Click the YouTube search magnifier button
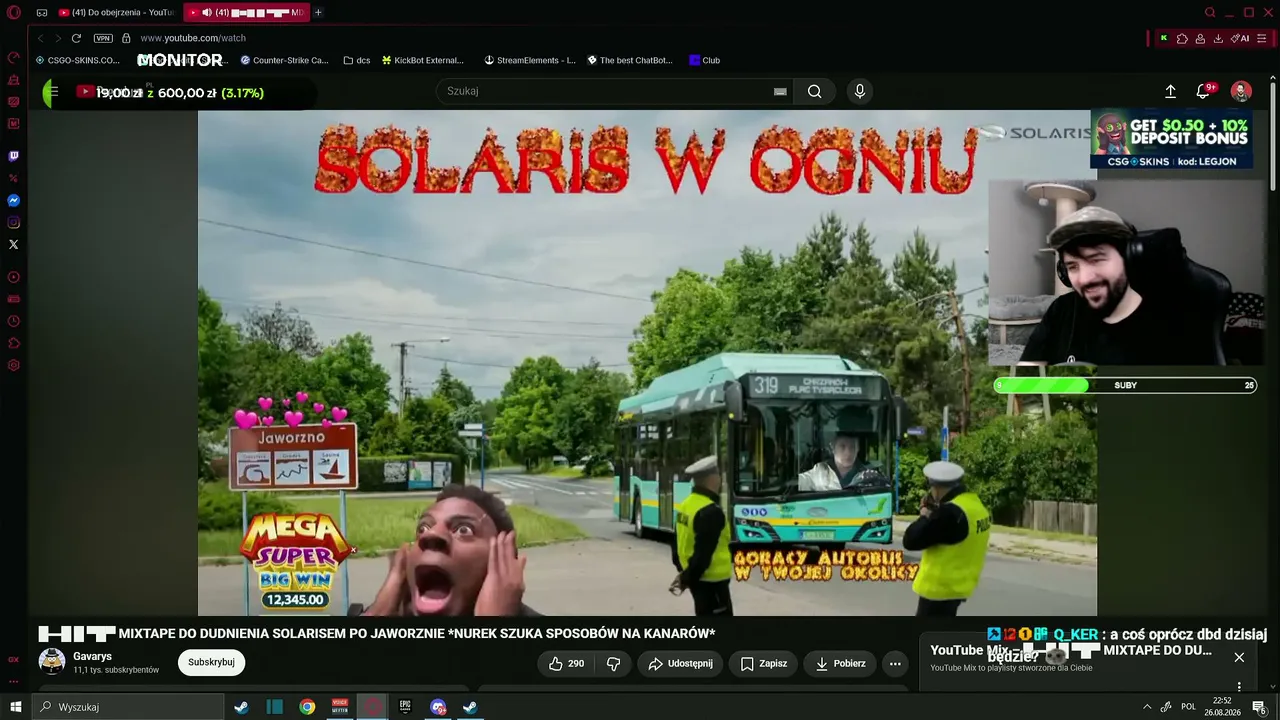This screenshot has height=720, width=1280. pos(815,91)
